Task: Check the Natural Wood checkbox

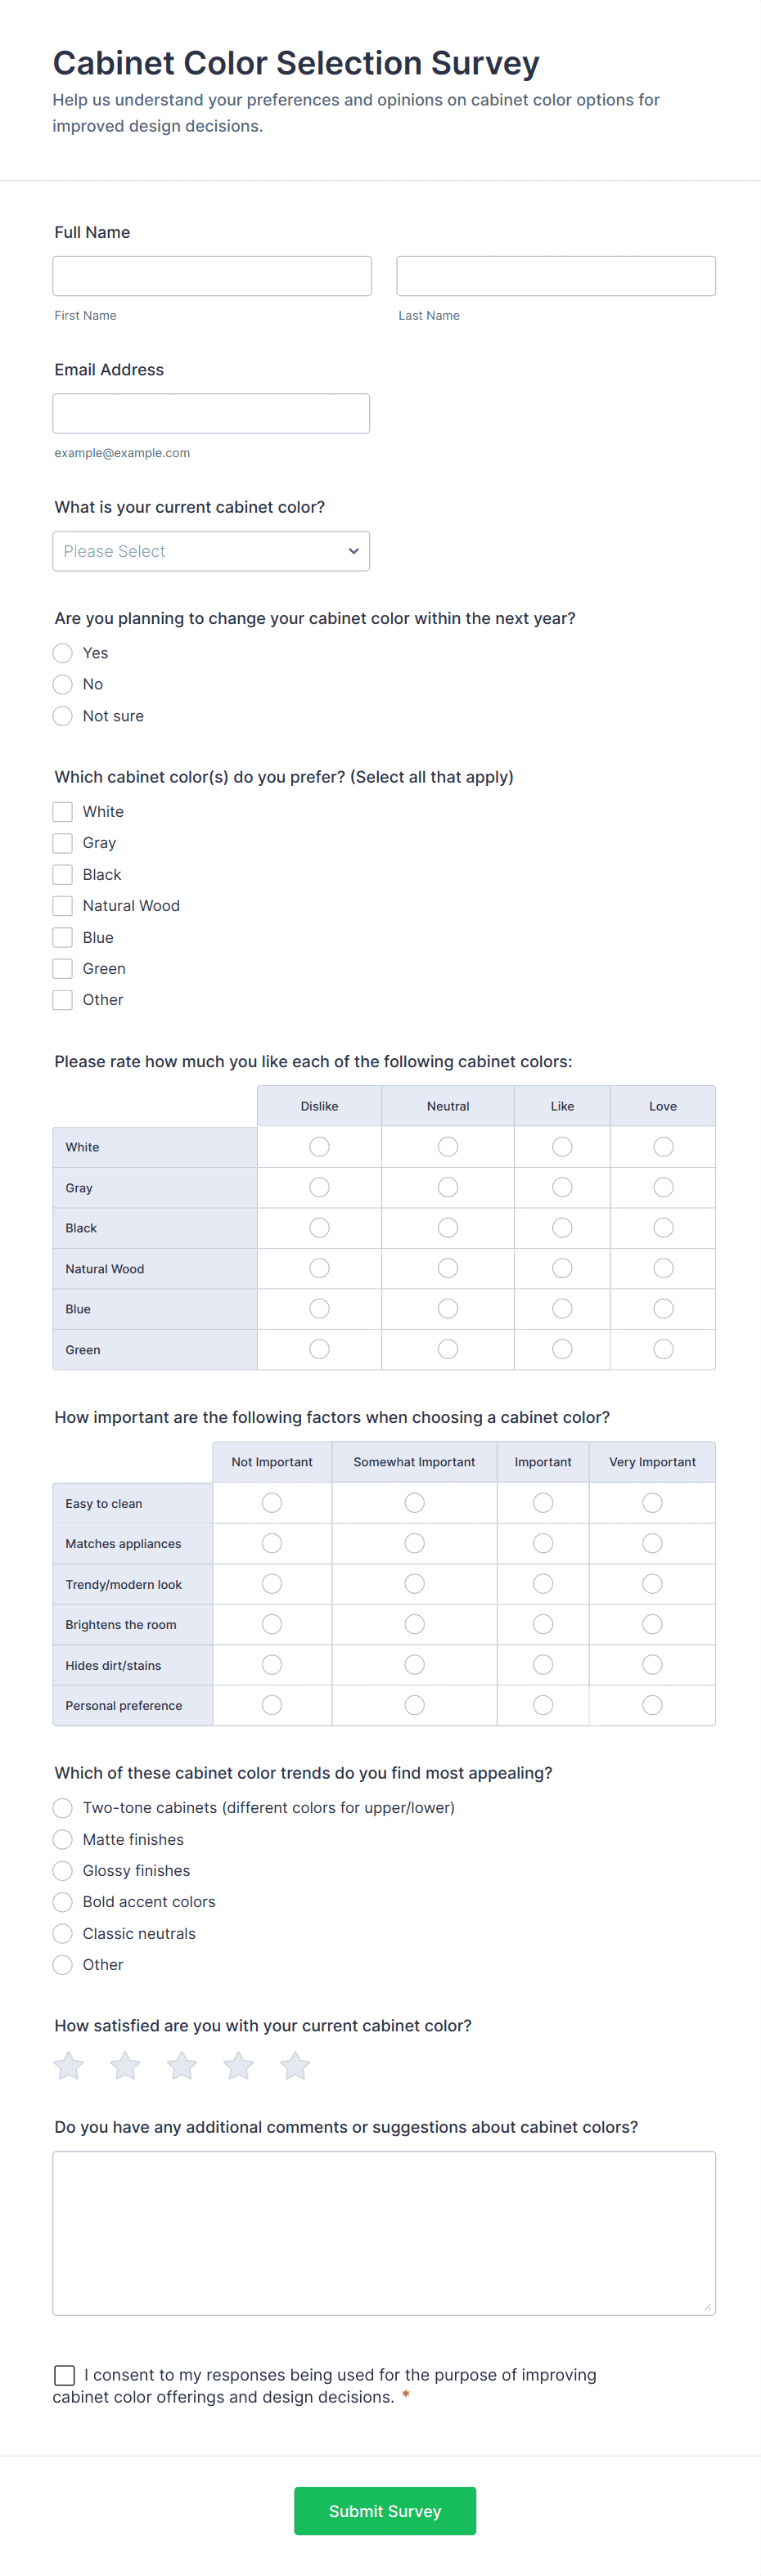Action: (x=62, y=905)
